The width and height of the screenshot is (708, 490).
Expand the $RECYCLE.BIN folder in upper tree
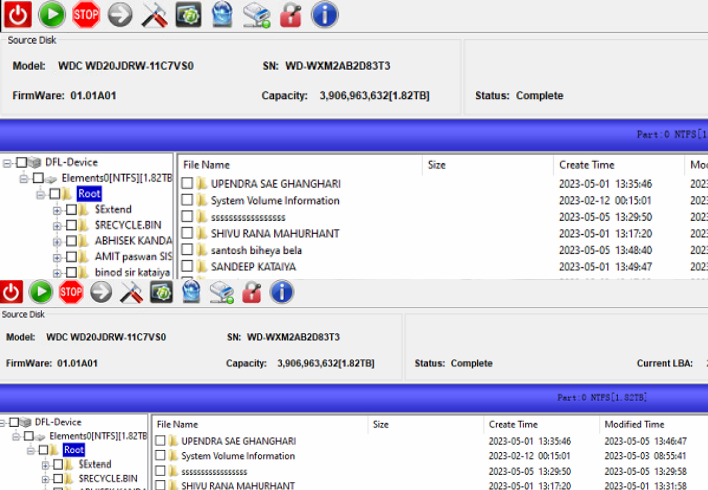pos(57,226)
